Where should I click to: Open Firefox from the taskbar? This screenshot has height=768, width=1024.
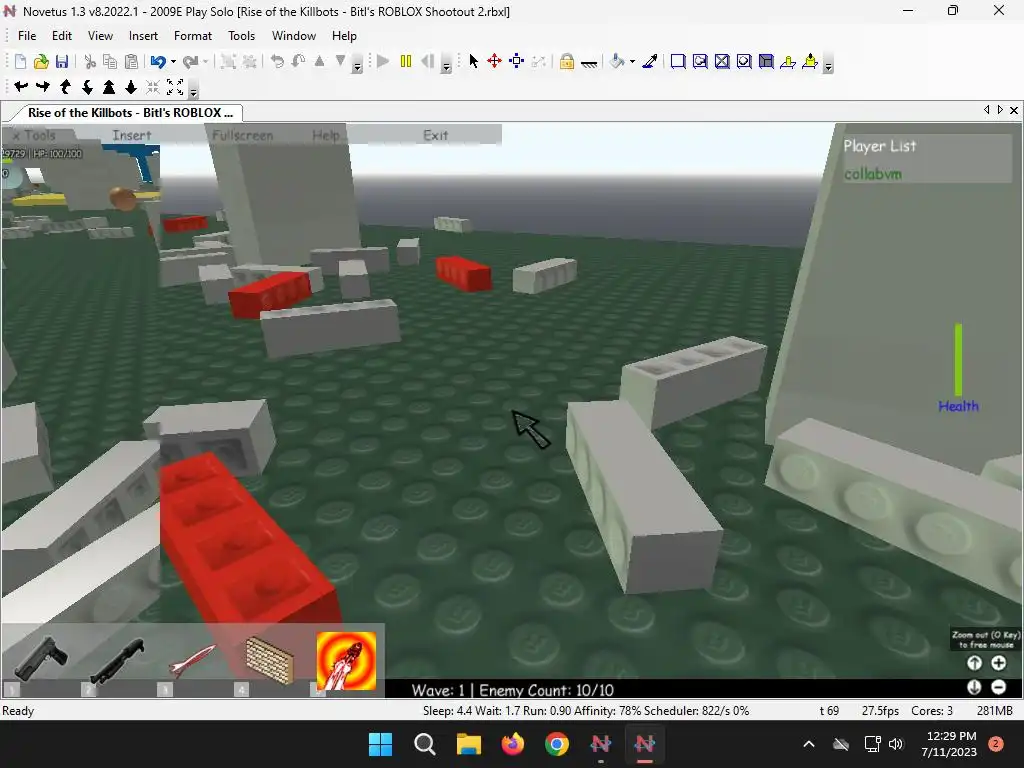coord(513,744)
